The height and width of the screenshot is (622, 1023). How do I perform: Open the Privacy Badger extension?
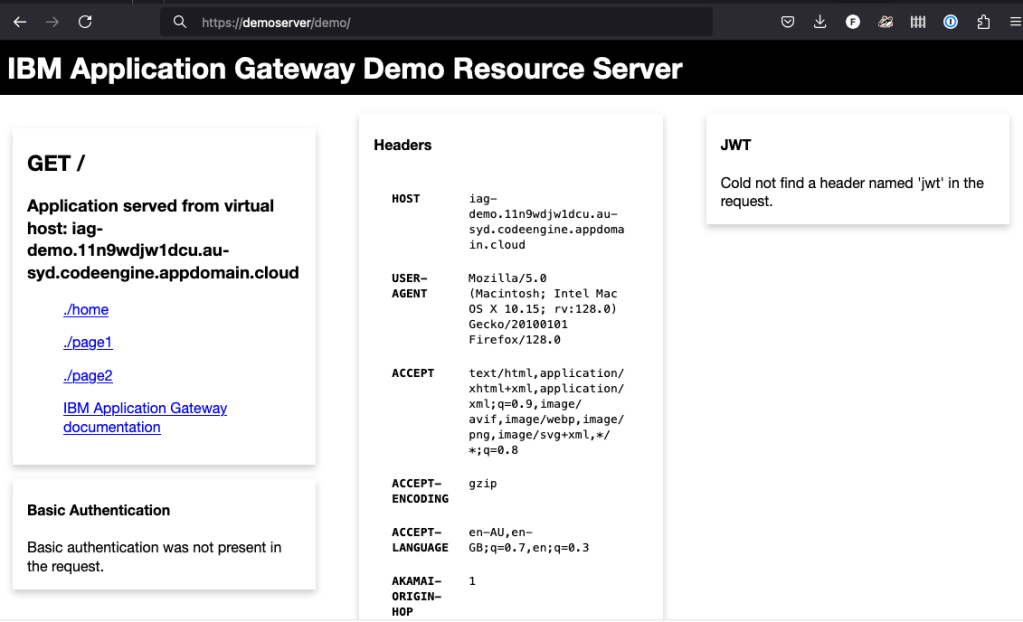point(885,21)
